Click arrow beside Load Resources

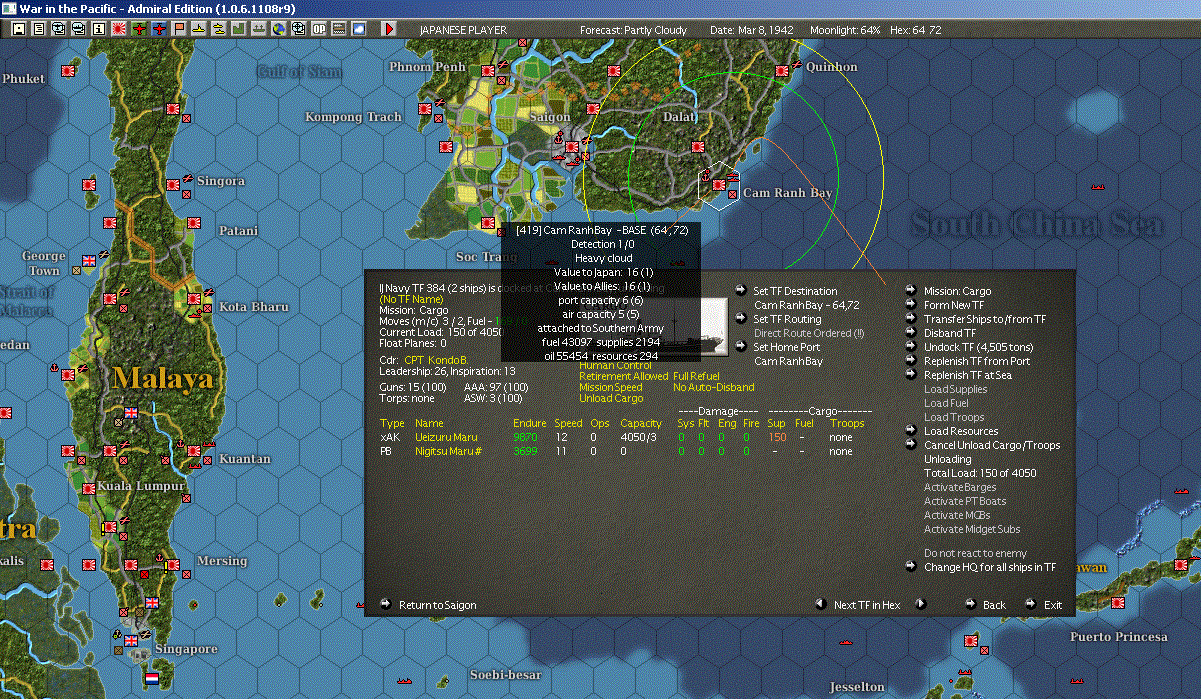[911, 431]
